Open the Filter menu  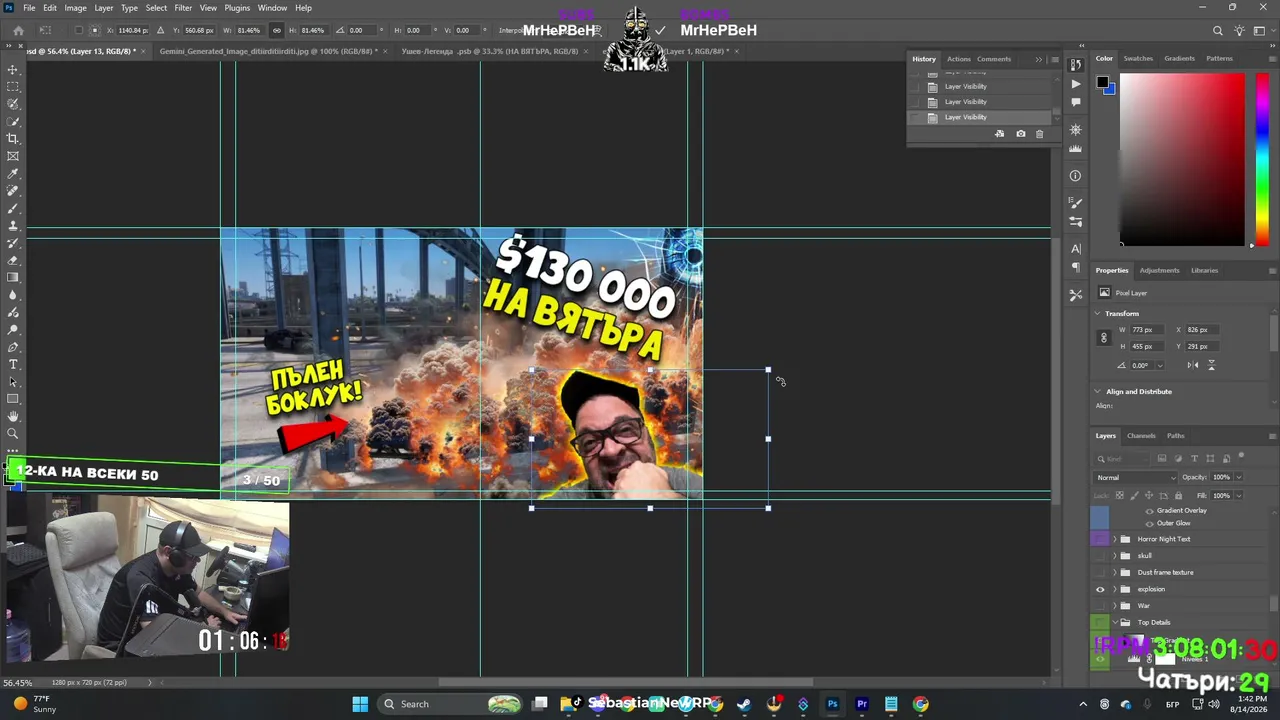(x=183, y=8)
